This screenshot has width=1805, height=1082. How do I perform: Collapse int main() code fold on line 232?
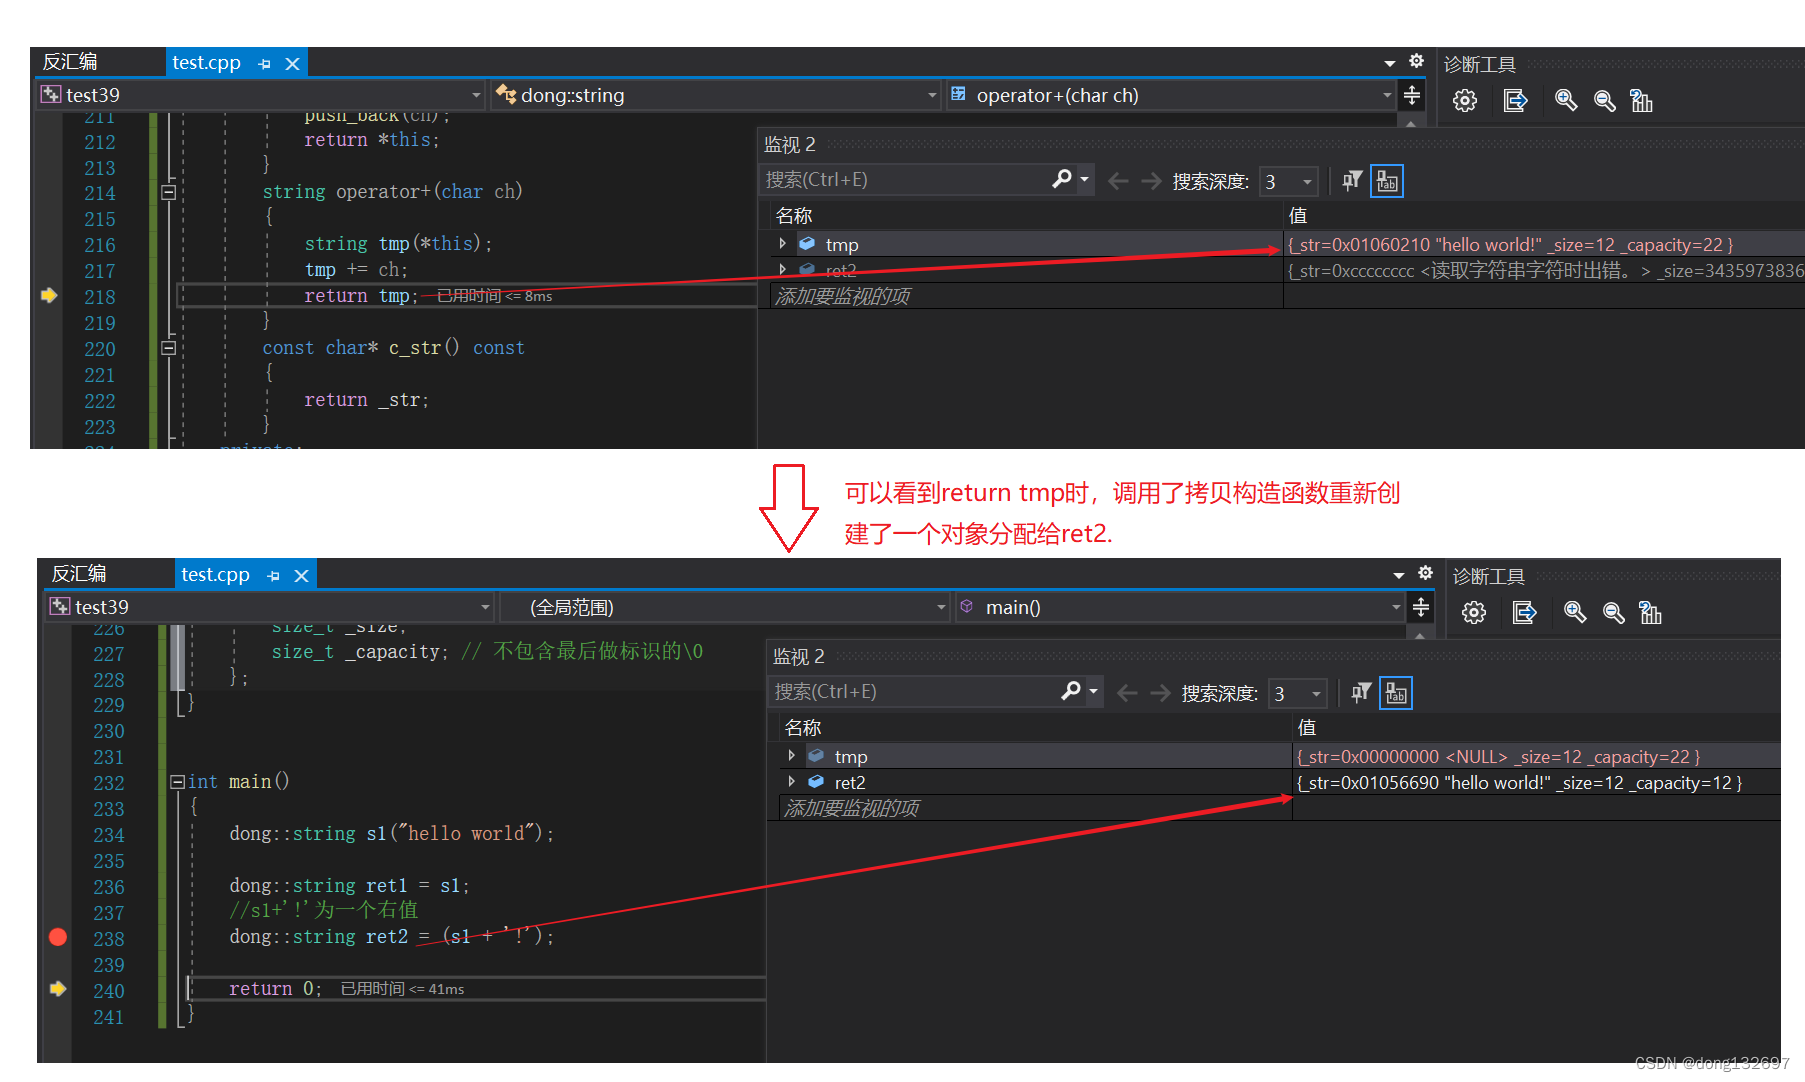178,782
